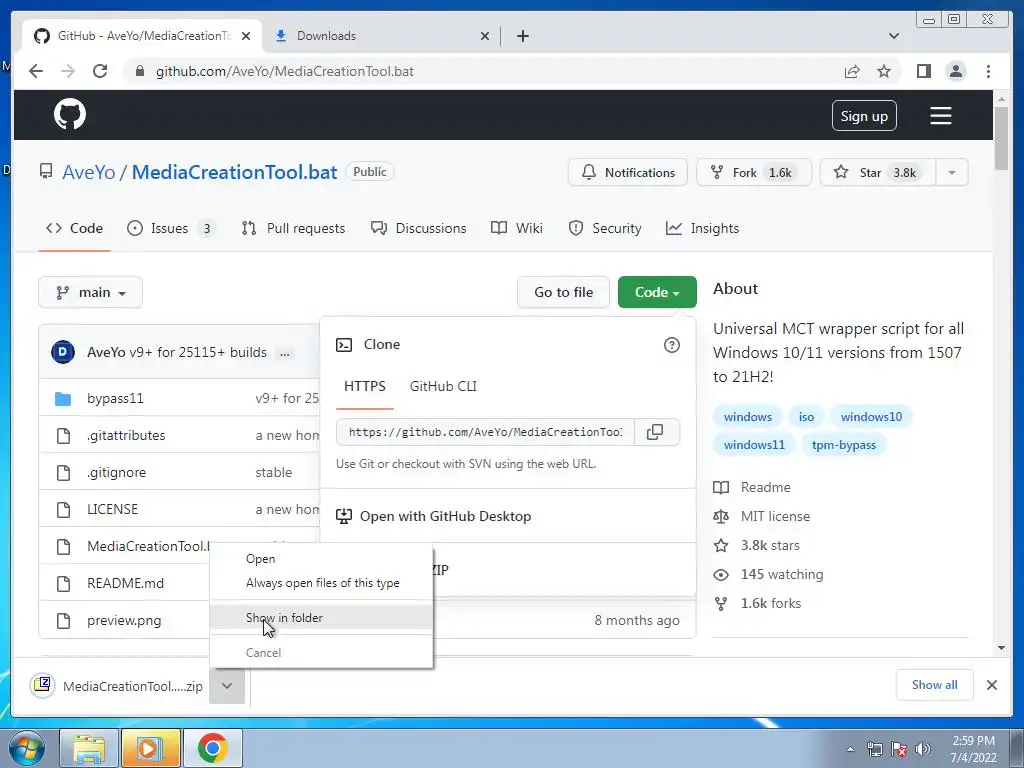The height and width of the screenshot is (768, 1024).
Task: Open the hamburger menu in GitHub header
Action: [940, 116]
